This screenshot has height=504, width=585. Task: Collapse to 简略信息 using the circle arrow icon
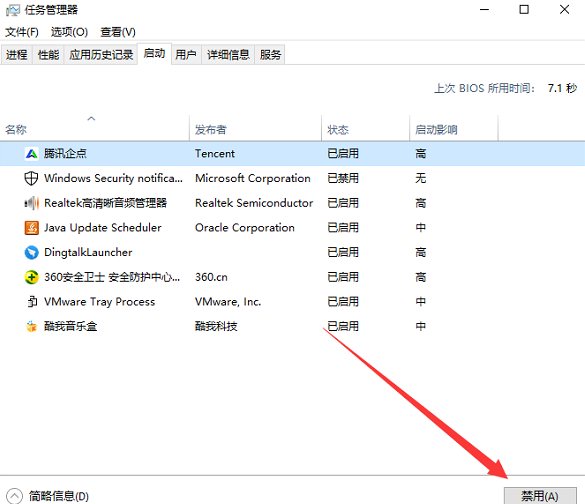point(14,496)
